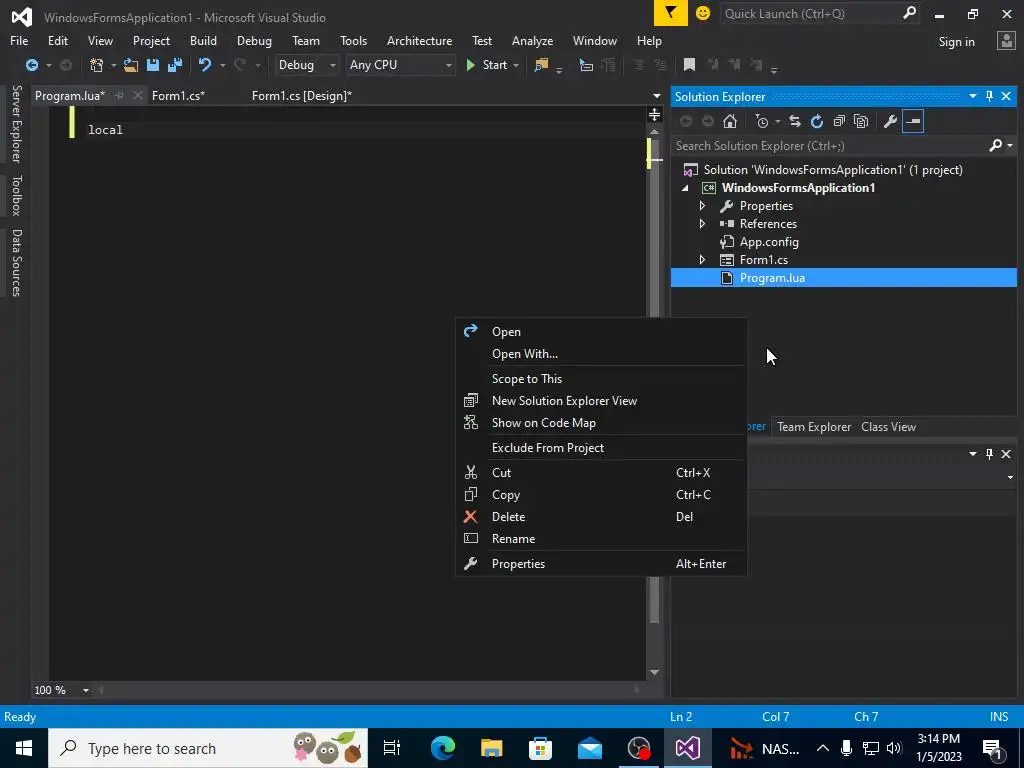Click the New Project toolbar icon
This screenshot has width=1024, height=768.
click(97, 65)
